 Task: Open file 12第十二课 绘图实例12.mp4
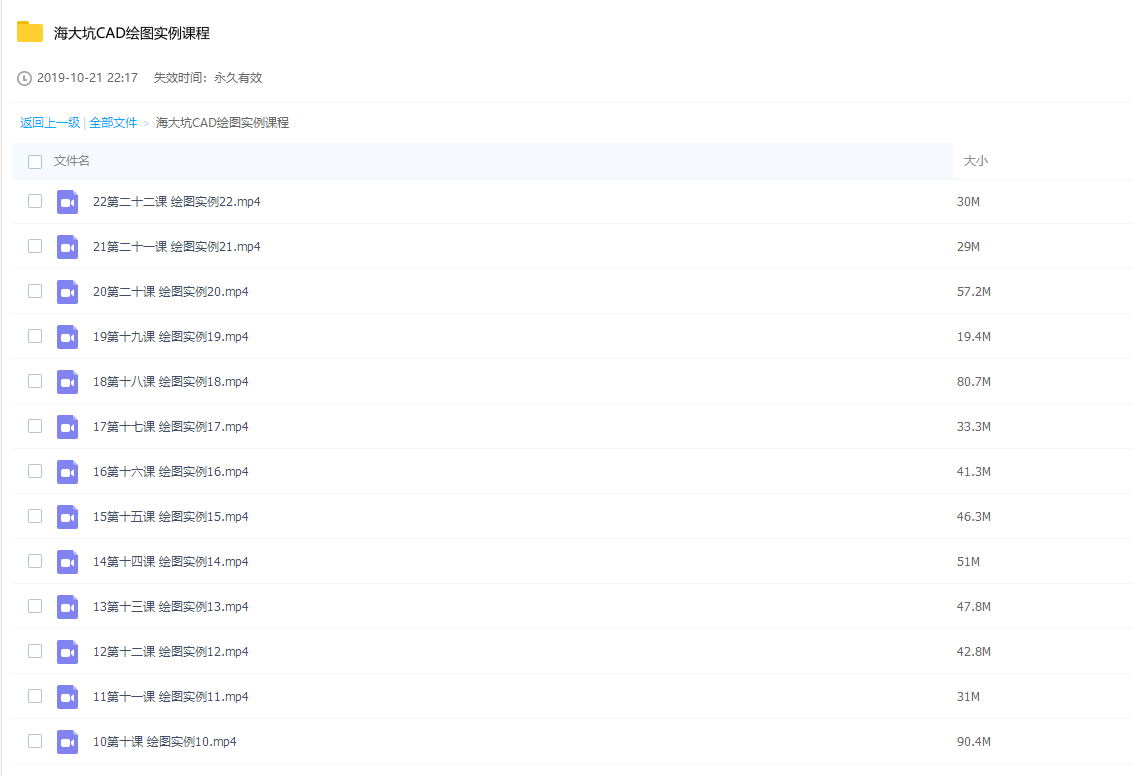[171, 652]
